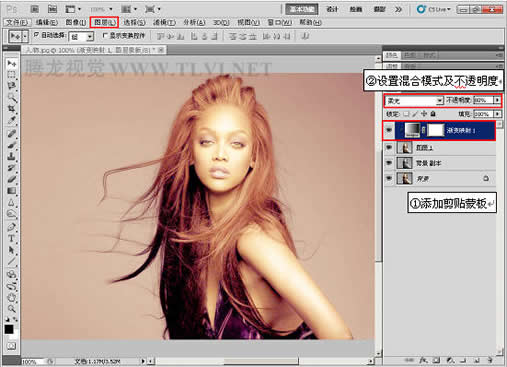This screenshot has height=367, width=507.
Task: Select the Brush tool
Action: click(x=12, y=145)
